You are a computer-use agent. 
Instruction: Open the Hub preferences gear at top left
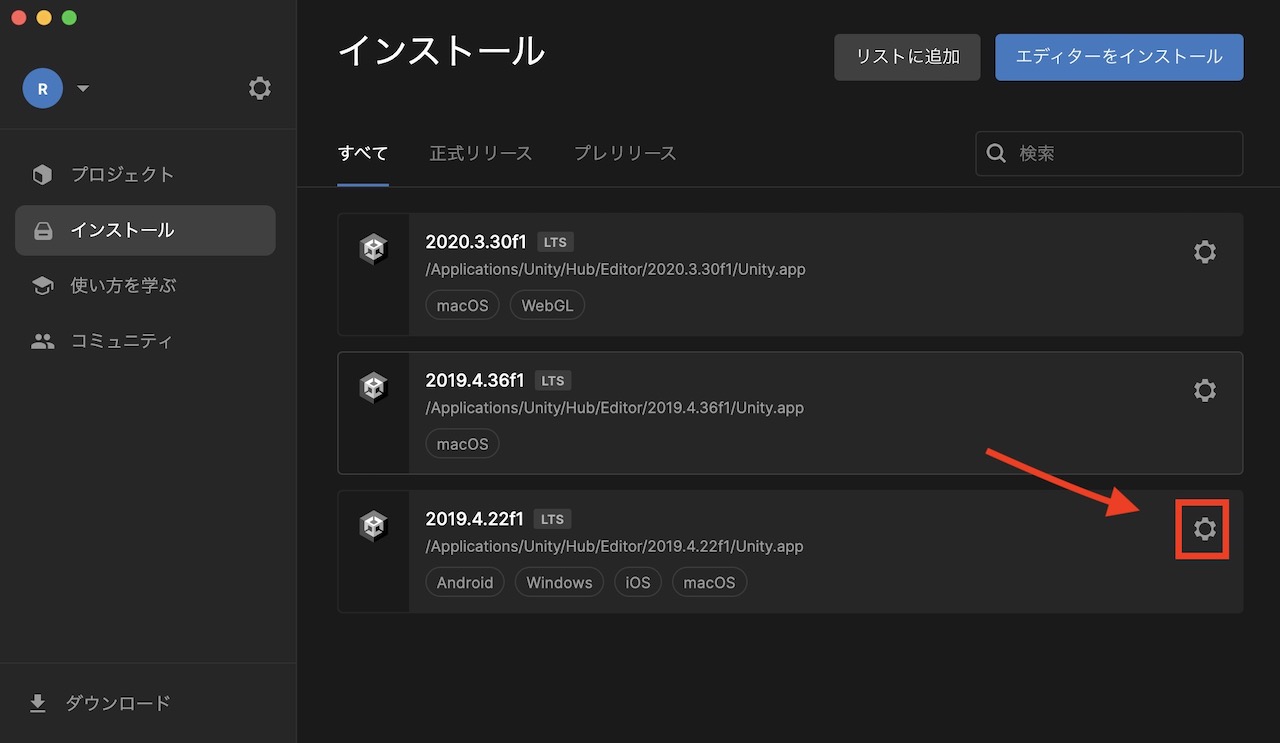(259, 88)
